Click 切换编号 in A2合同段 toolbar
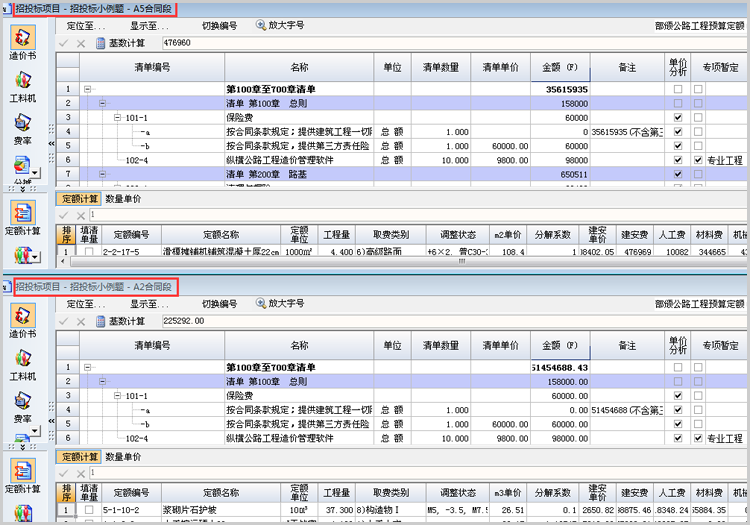Viewport: 750px width, 525px height. tap(220, 304)
